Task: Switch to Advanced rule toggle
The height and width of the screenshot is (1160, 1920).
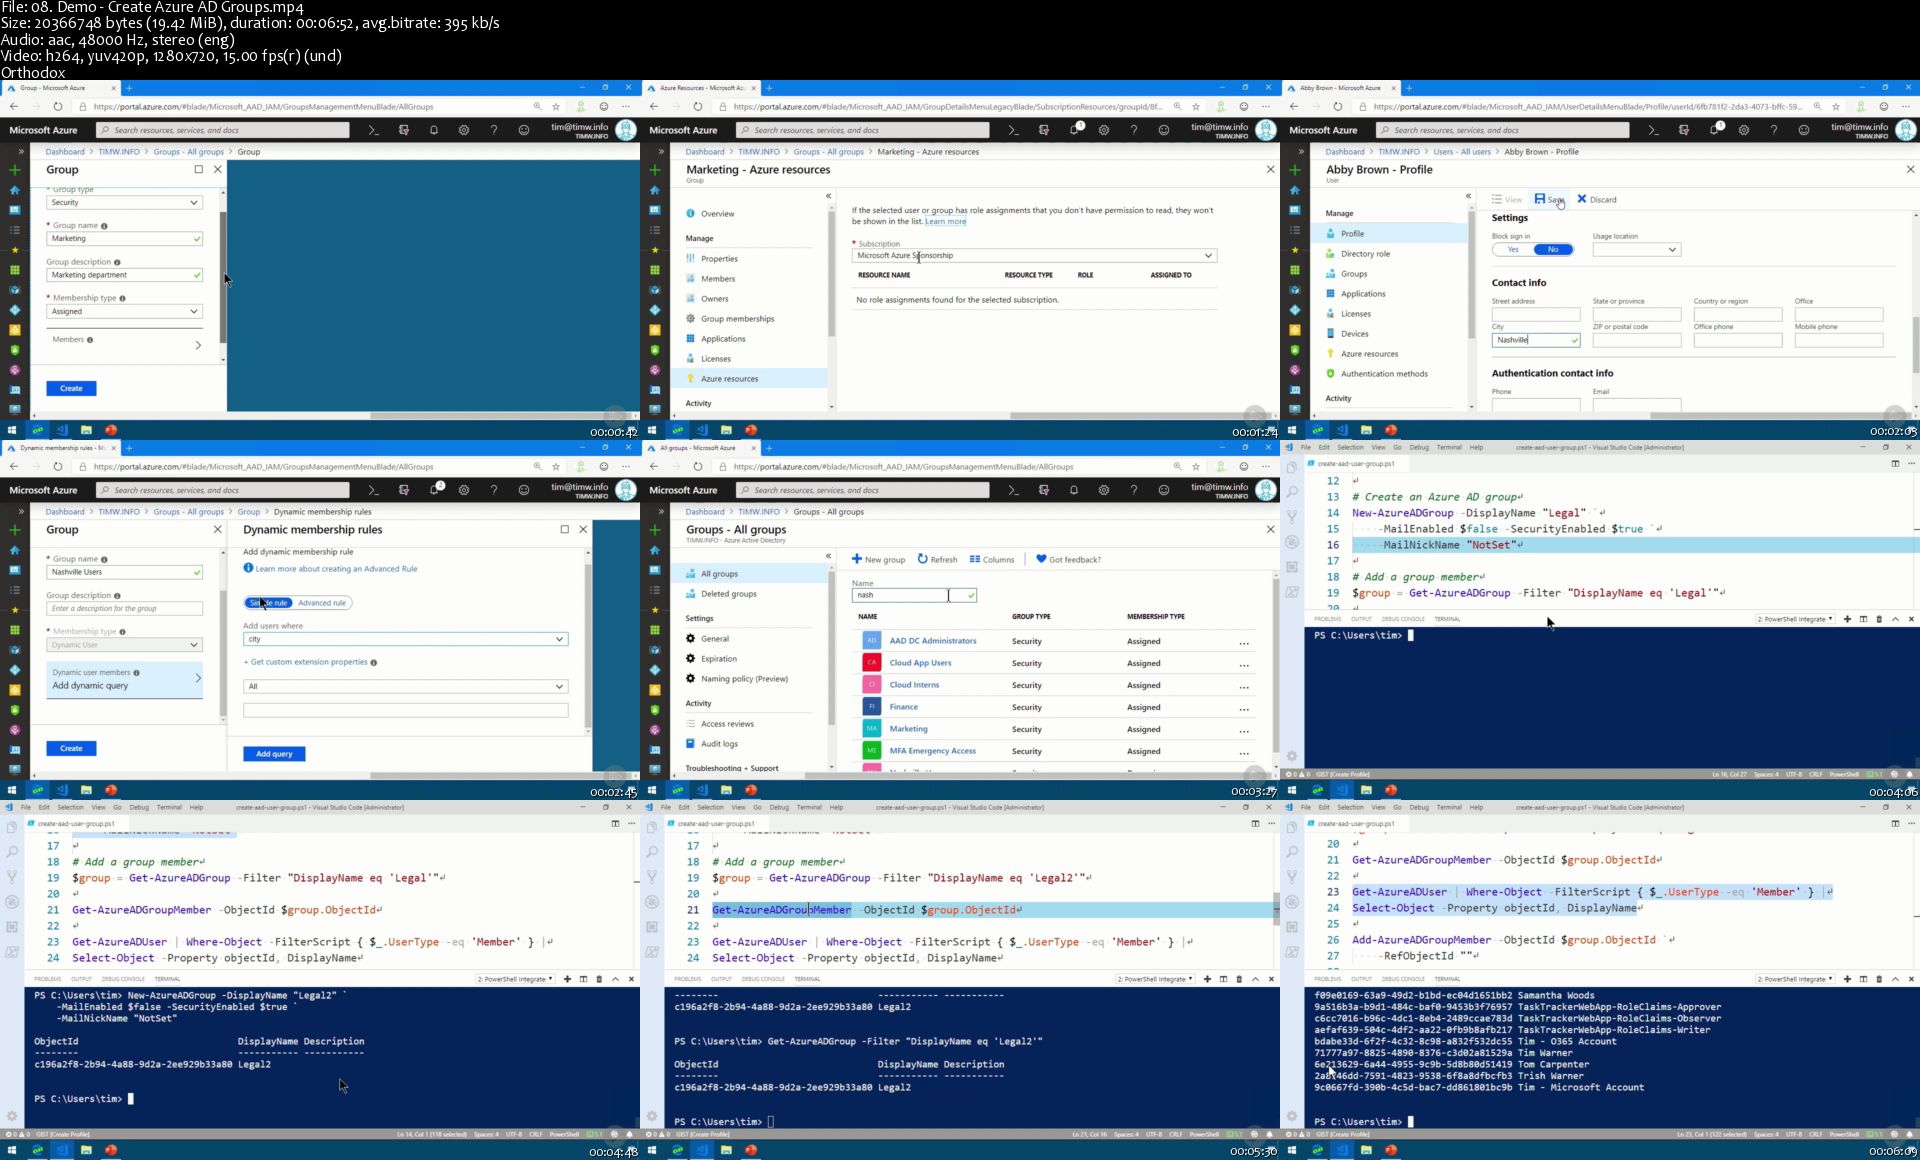Action: click(322, 603)
